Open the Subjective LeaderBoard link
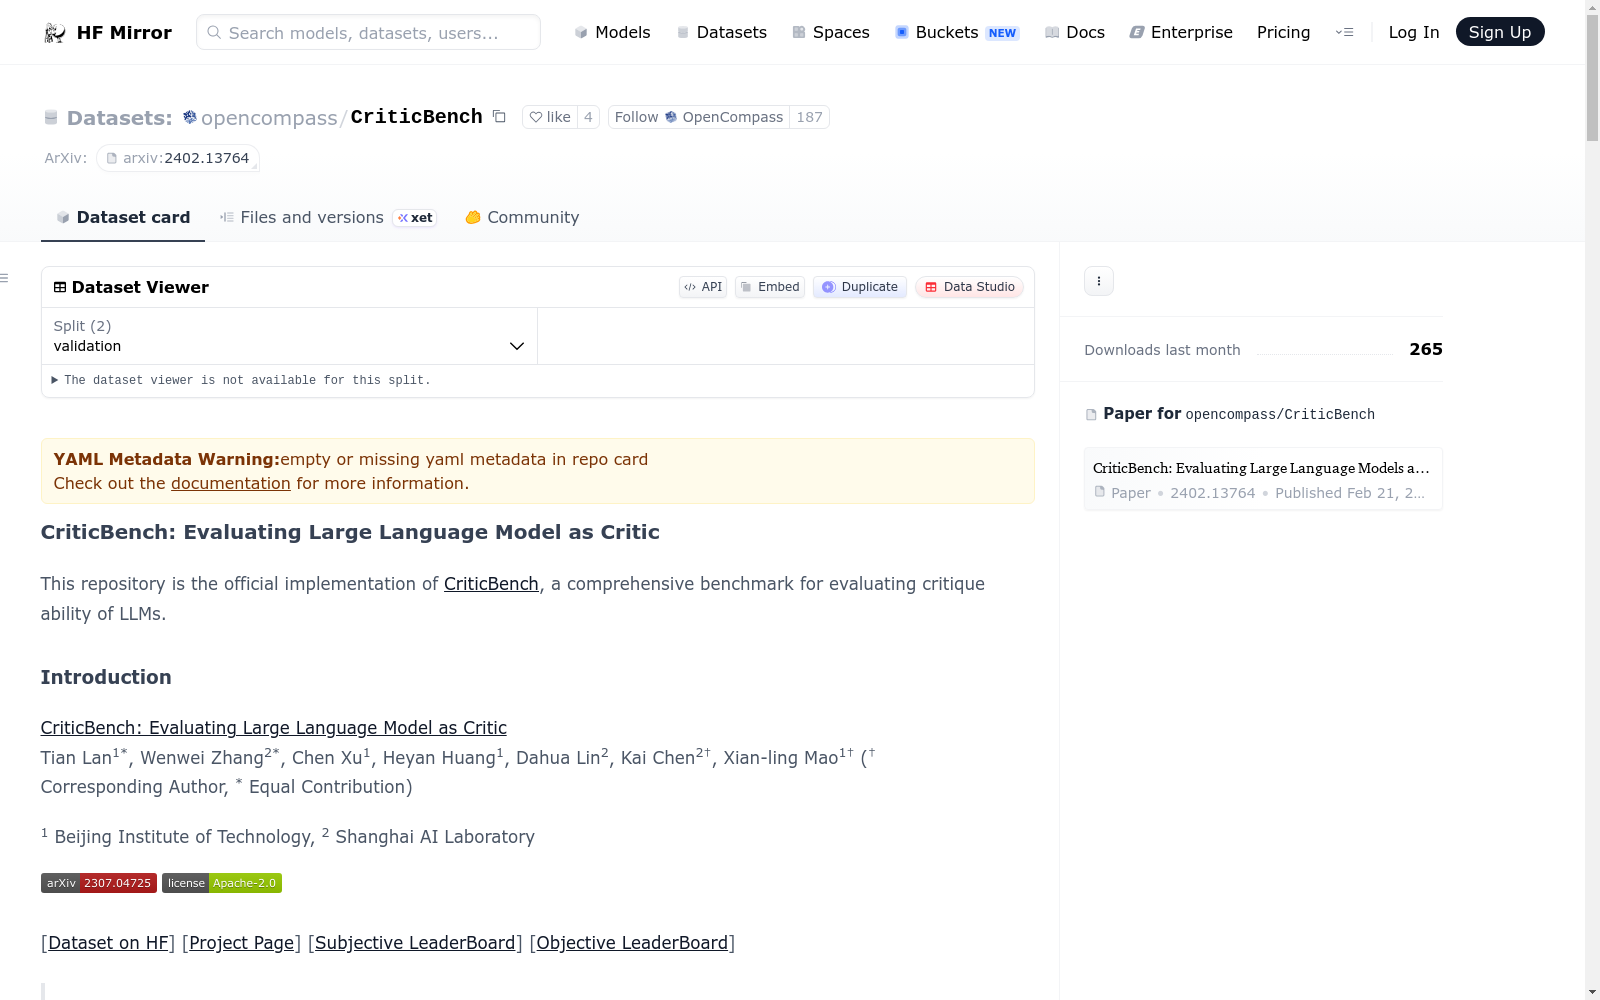The height and width of the screenshot is (1000, 1600). [415, 943]
